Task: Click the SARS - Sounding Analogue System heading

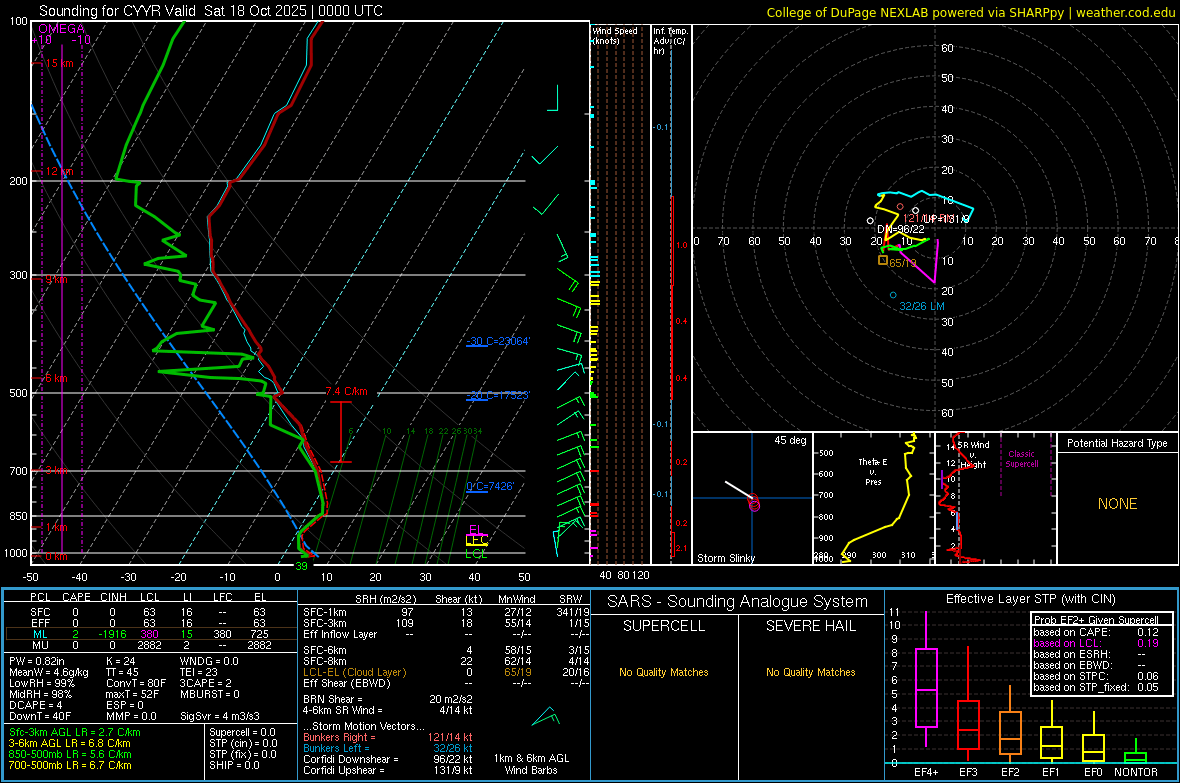Action: pyautogui.click(x=738, y=602)
